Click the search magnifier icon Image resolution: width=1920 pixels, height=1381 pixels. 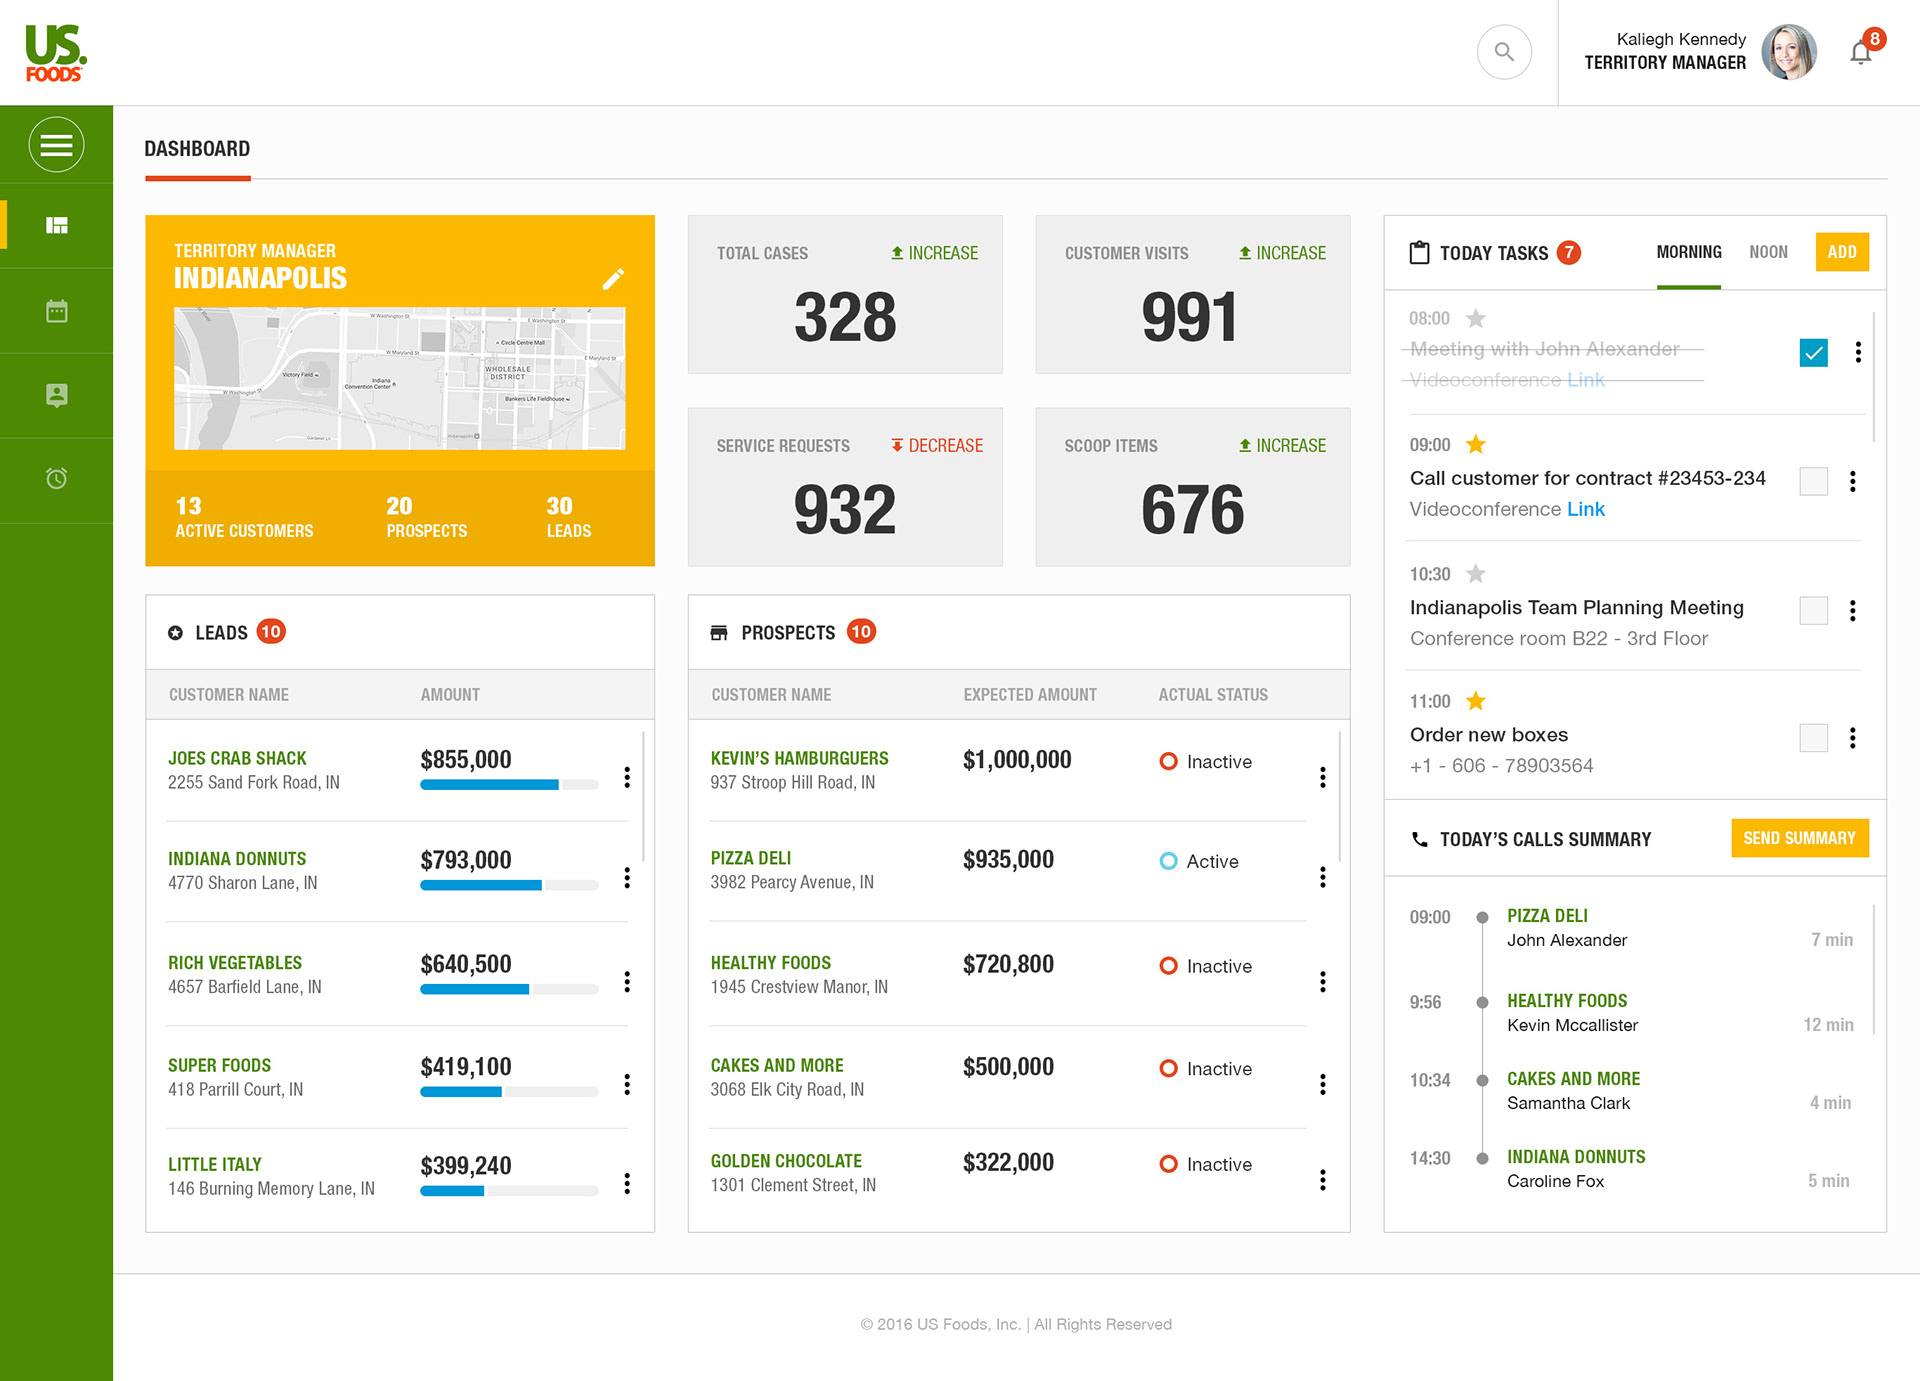[x=1504, y=52]
